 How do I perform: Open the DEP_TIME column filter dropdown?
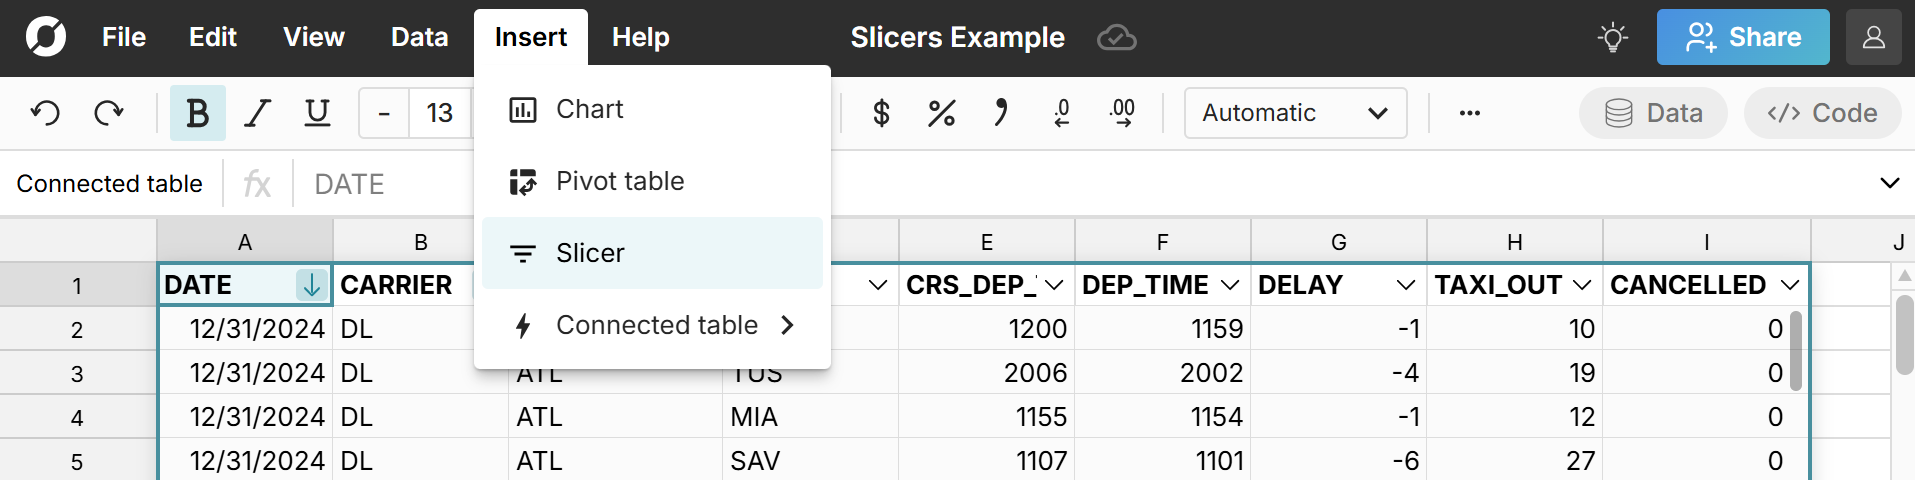1230,285
